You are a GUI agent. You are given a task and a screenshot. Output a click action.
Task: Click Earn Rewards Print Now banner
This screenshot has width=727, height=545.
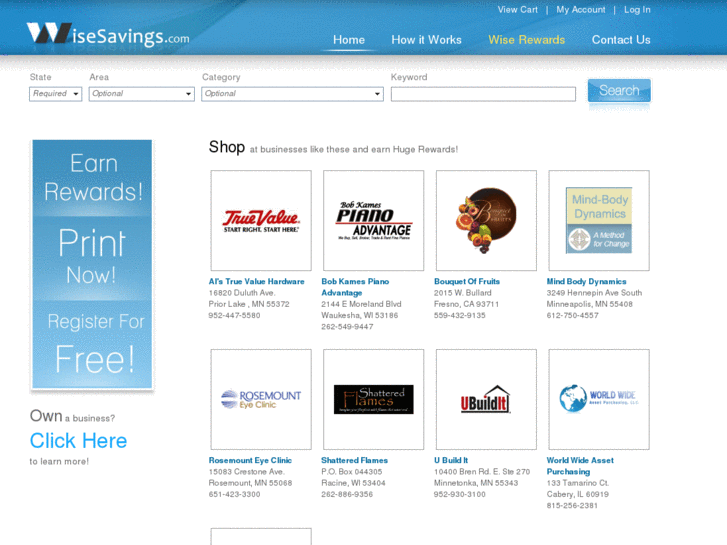click(92, 264)
